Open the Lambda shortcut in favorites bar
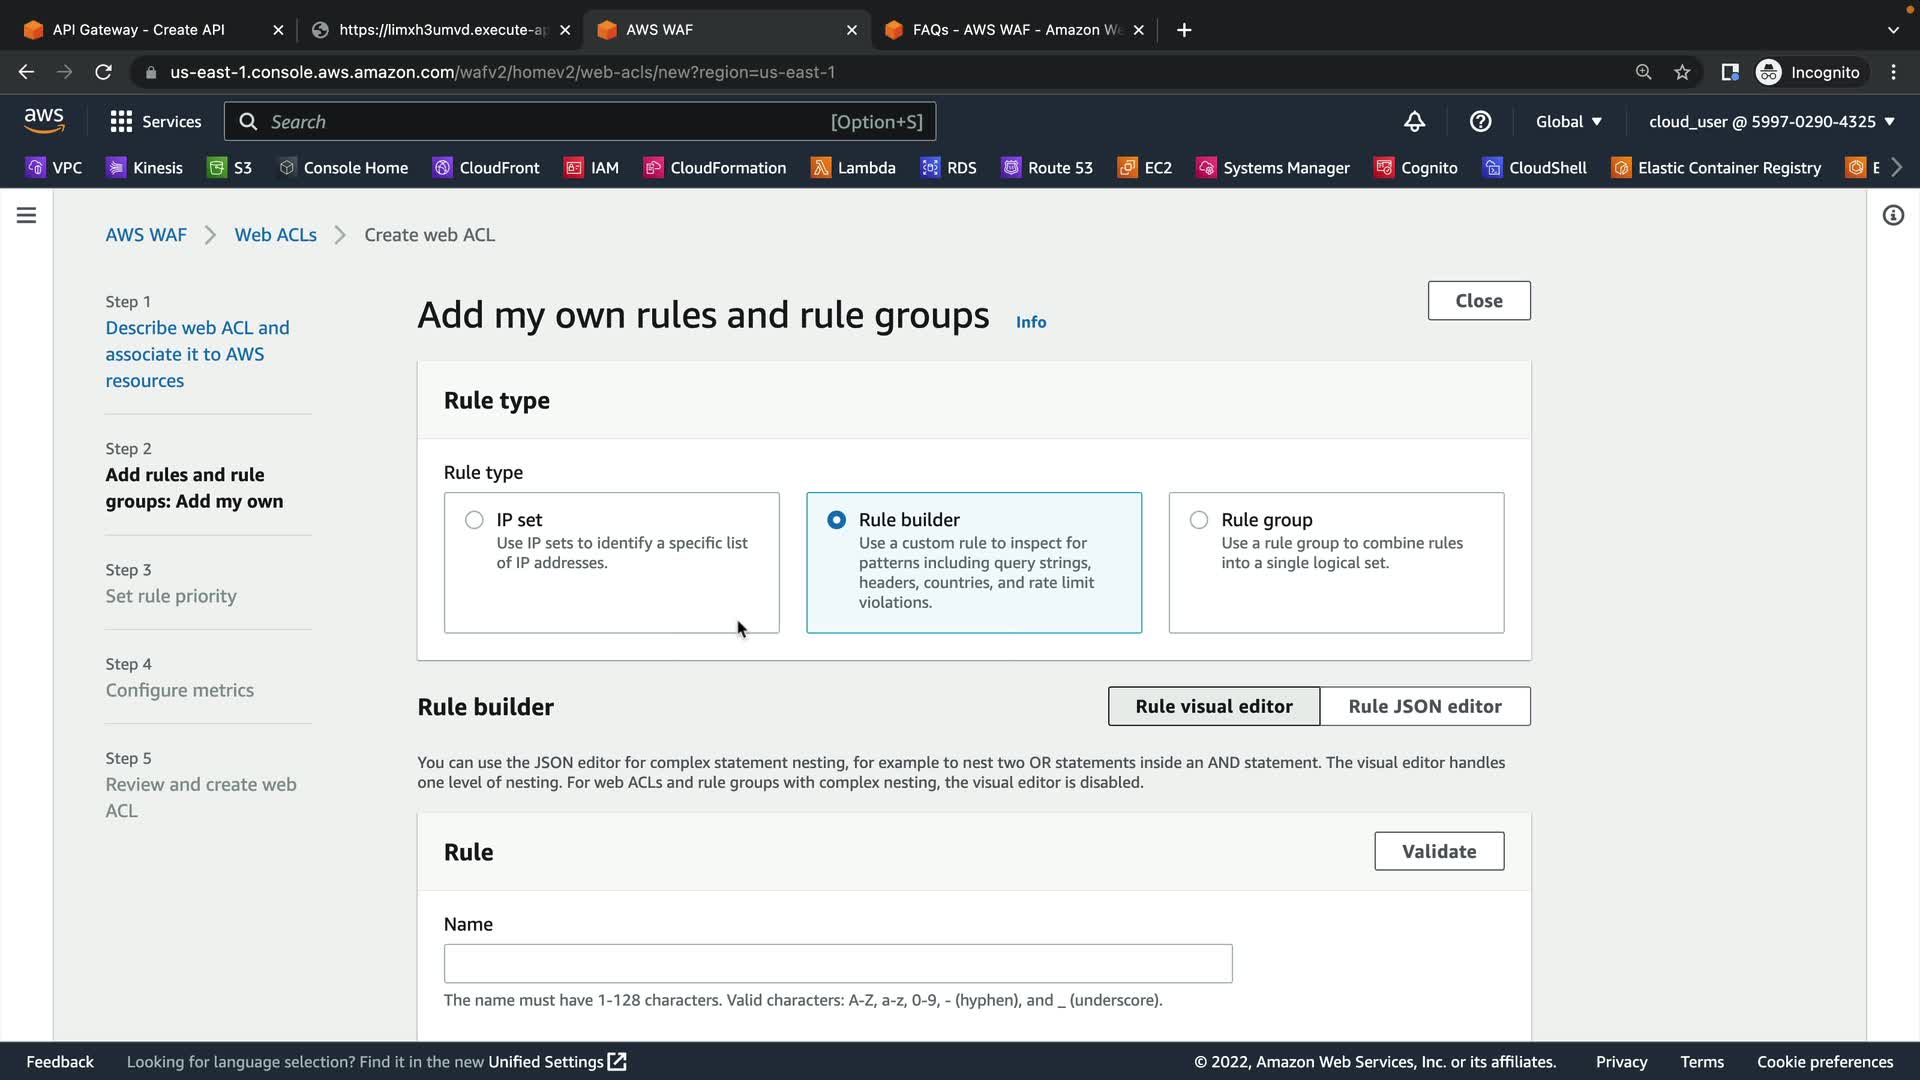The image size is (1920, 1080). 853,167
